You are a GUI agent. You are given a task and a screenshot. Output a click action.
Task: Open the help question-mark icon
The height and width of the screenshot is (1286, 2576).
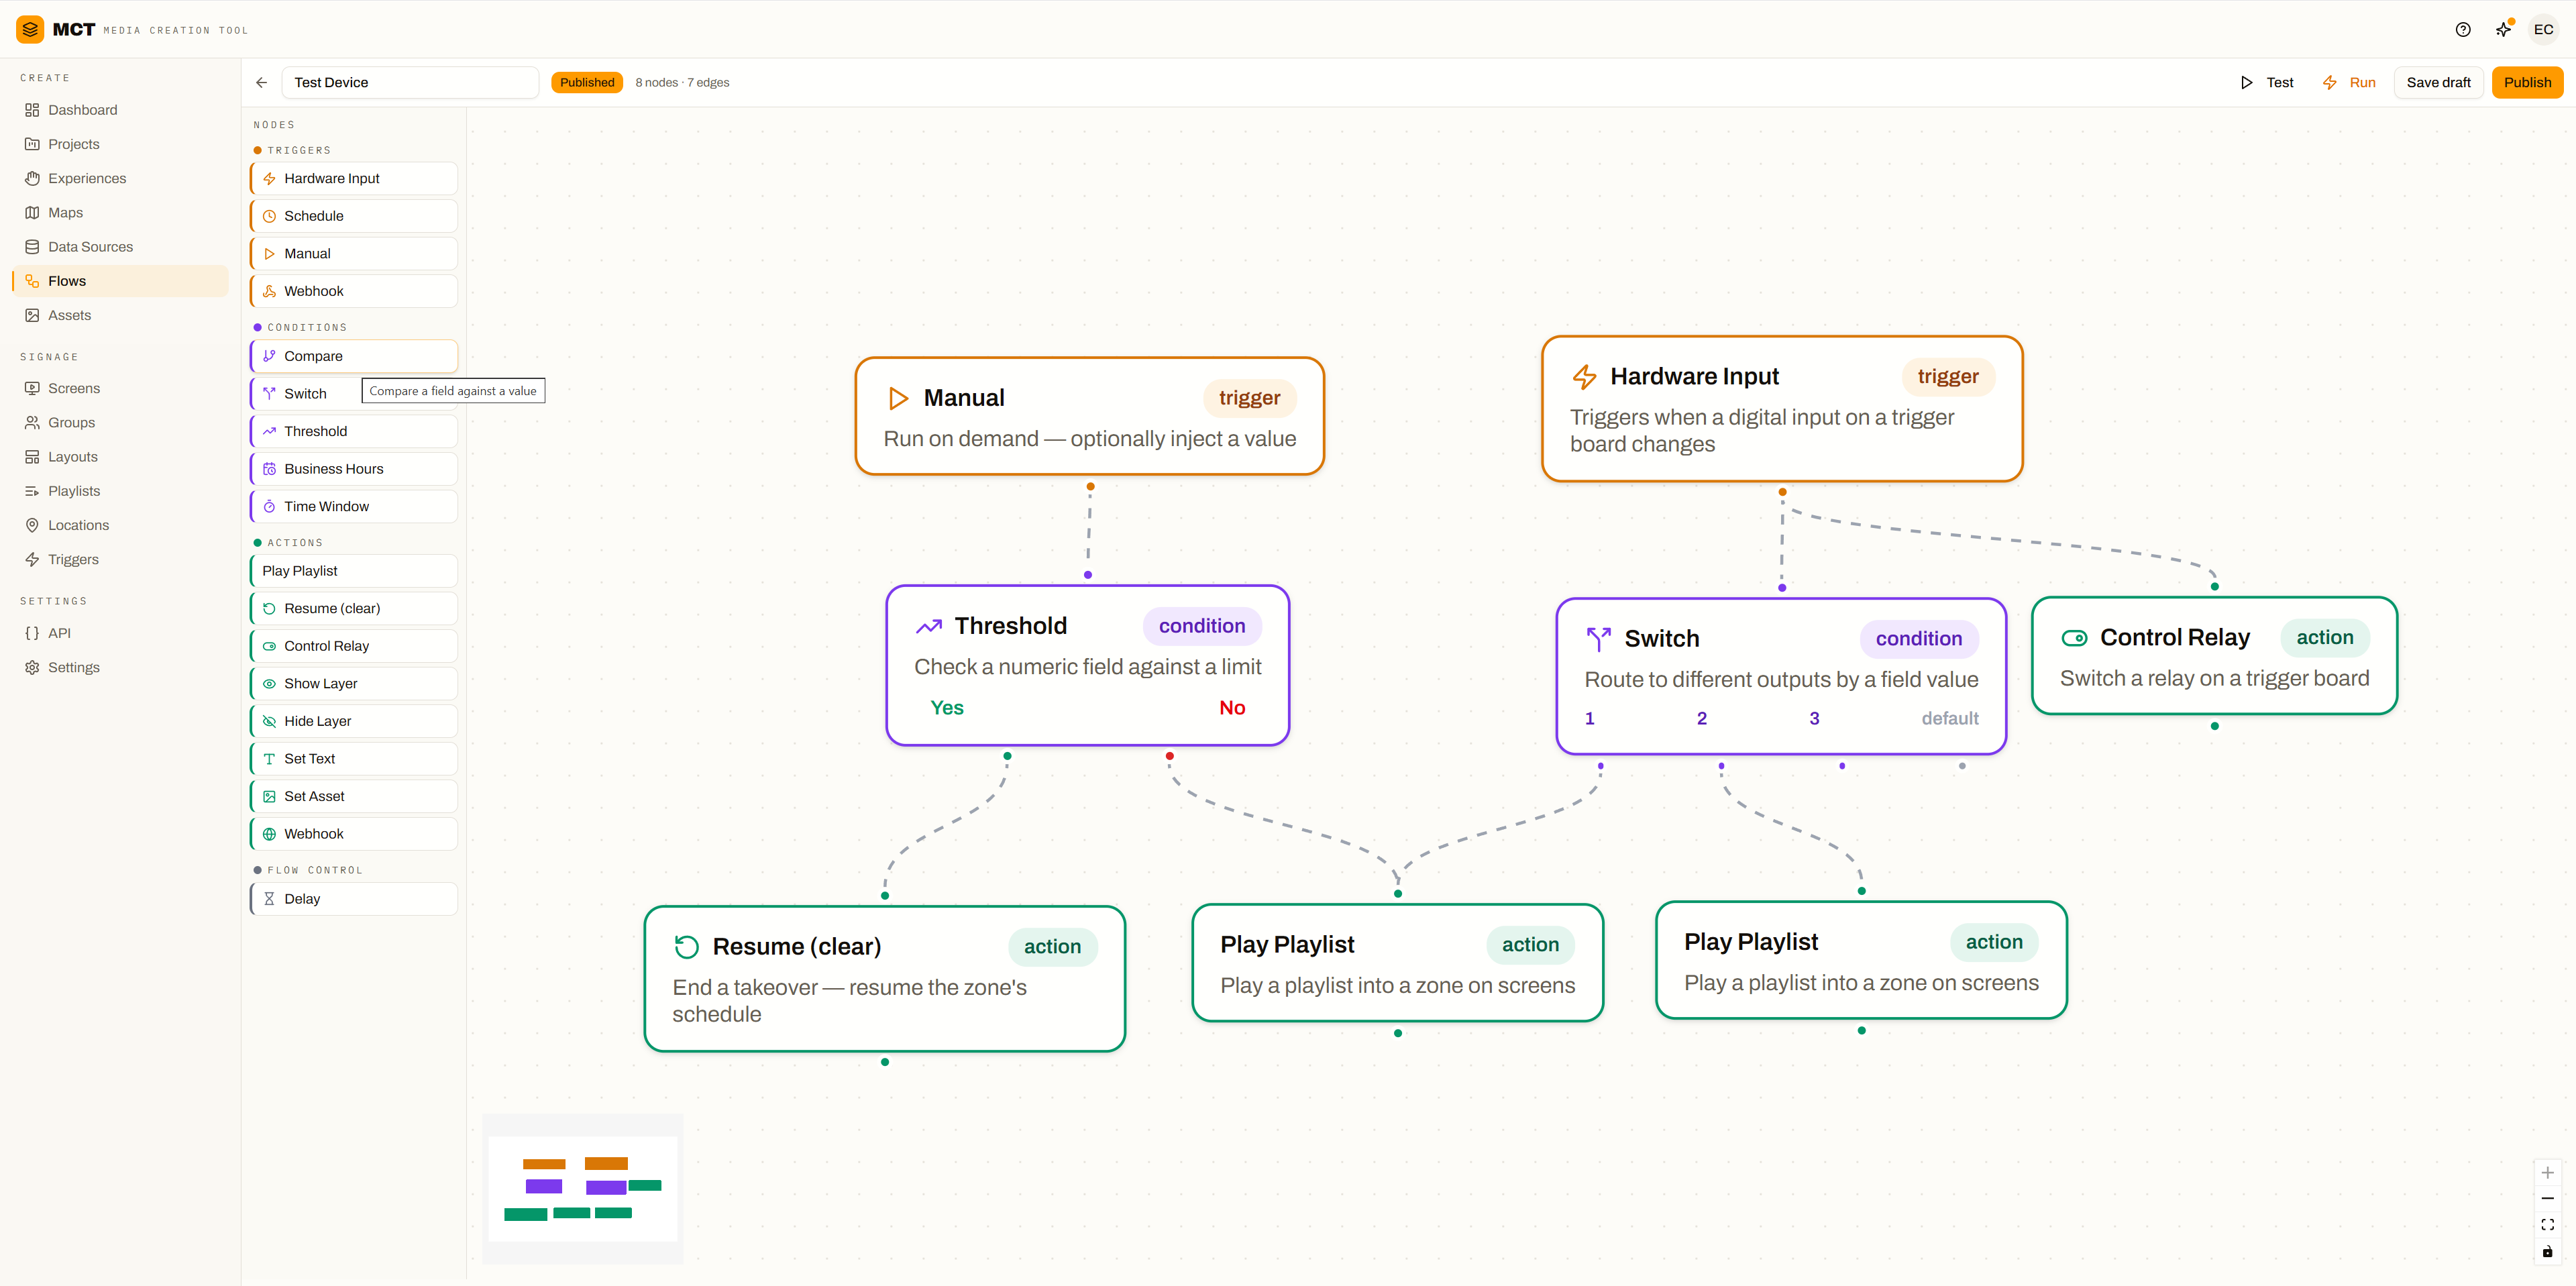click(x=2463, y=30)
